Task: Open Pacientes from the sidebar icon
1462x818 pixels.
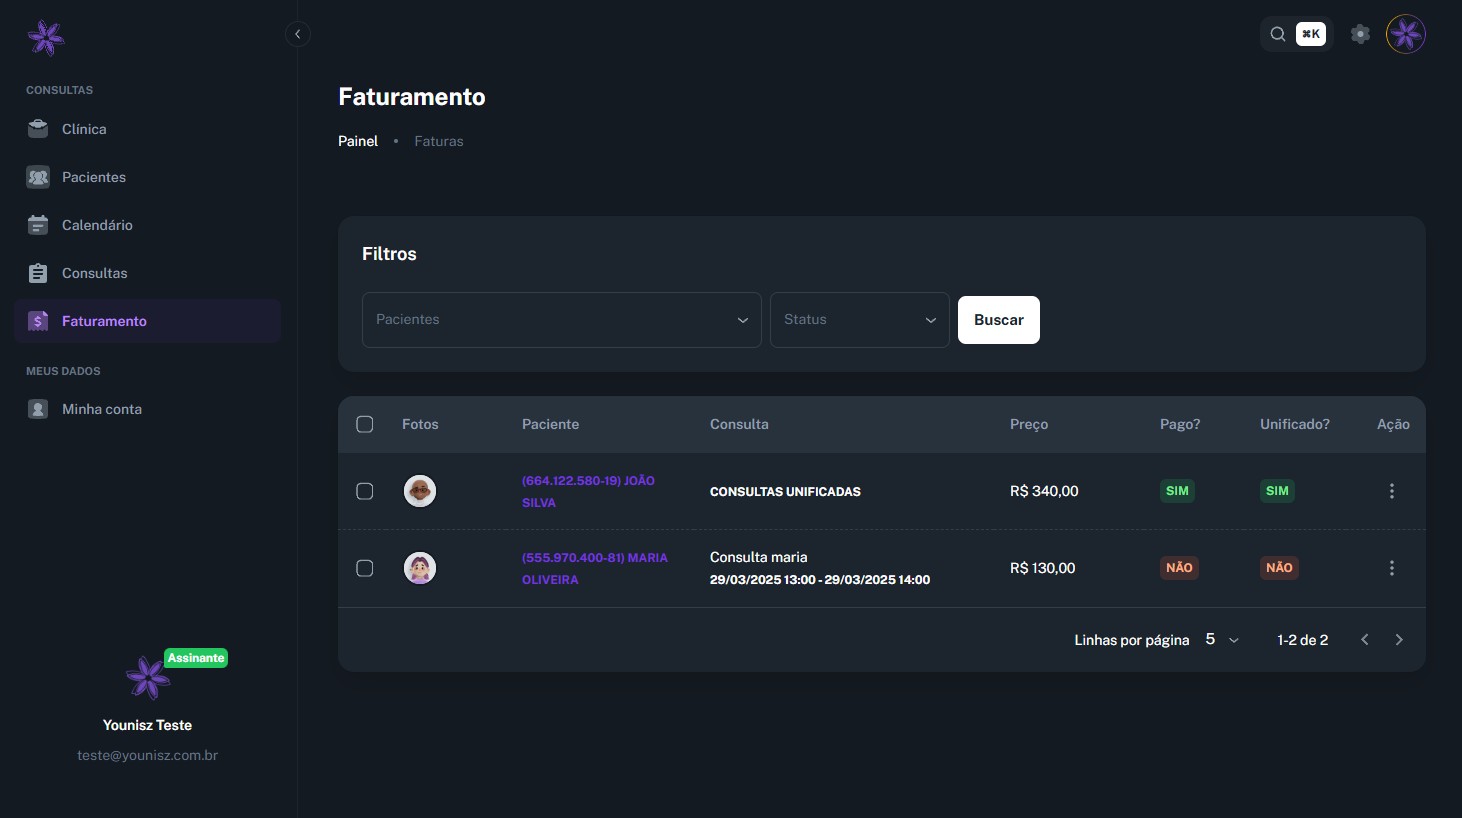Action: point(37,176)
